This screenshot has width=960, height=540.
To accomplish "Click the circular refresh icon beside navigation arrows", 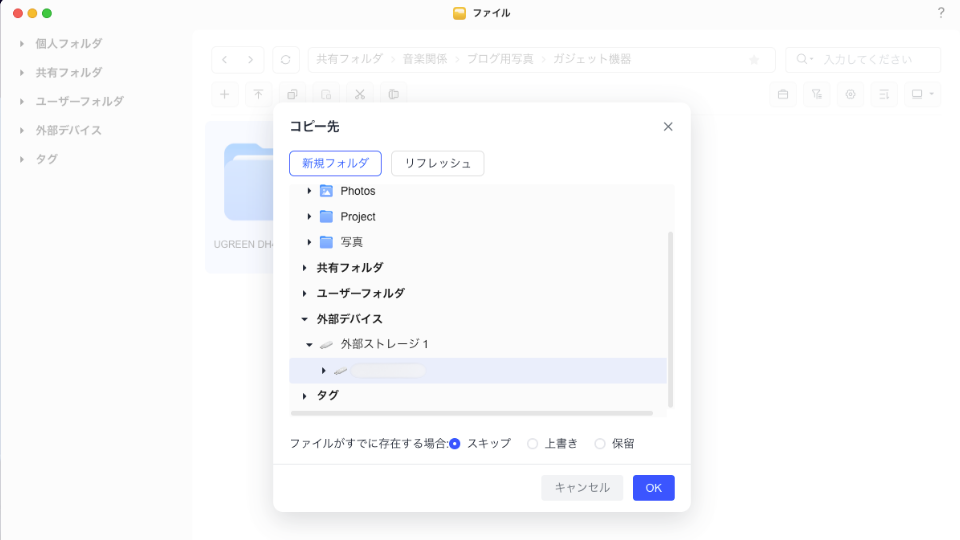I will click(x=286, y=60).
